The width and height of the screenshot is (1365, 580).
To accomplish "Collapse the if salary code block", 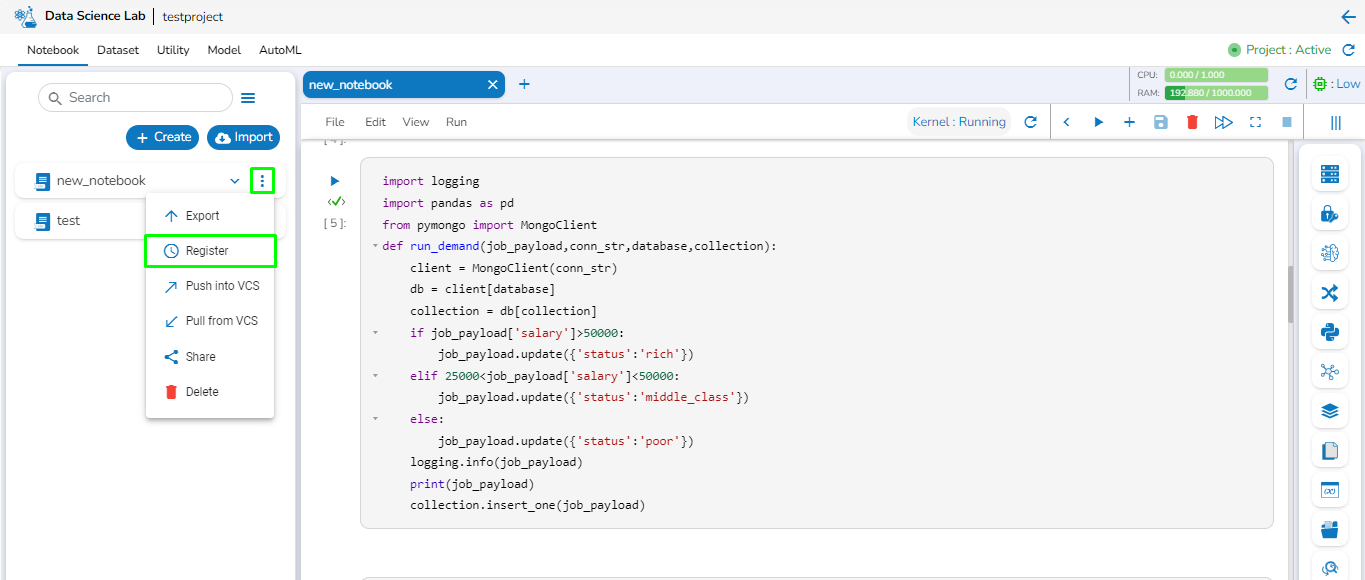I will (373, 333).
